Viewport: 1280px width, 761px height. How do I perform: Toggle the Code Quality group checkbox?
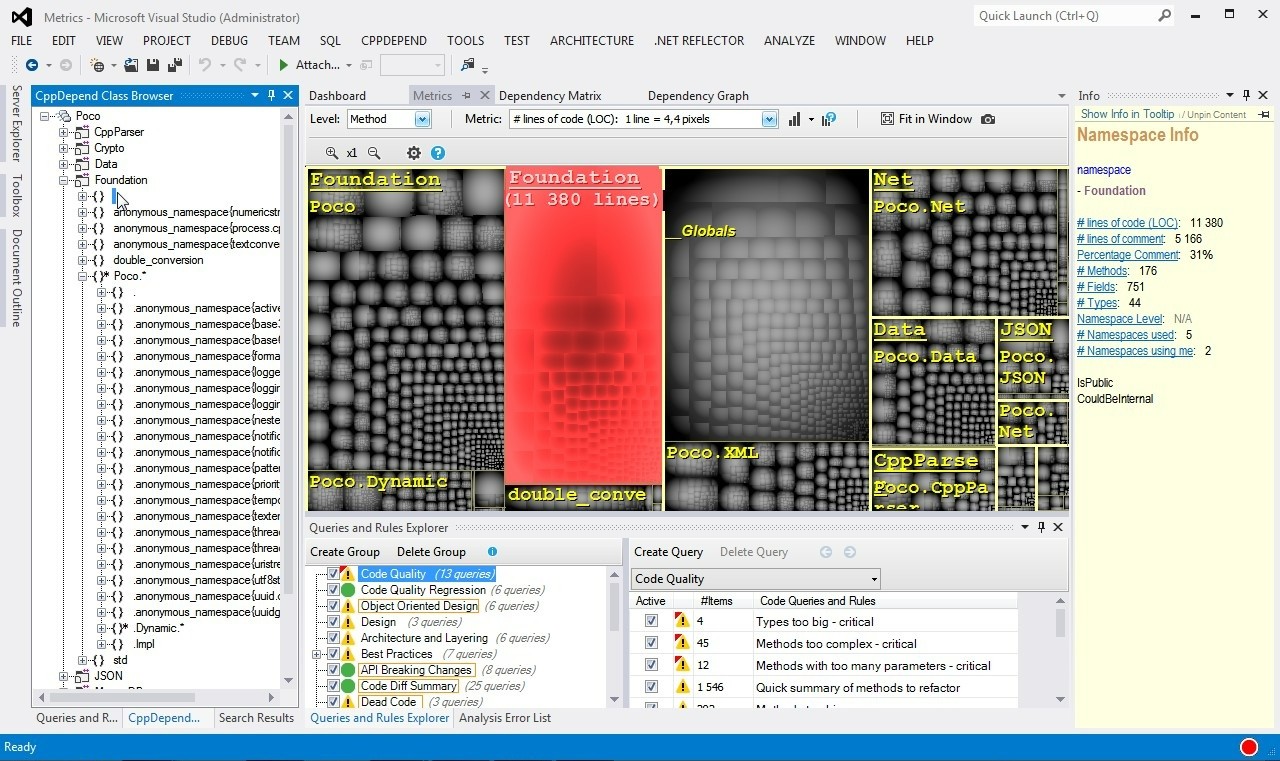[x=333, y=574]
